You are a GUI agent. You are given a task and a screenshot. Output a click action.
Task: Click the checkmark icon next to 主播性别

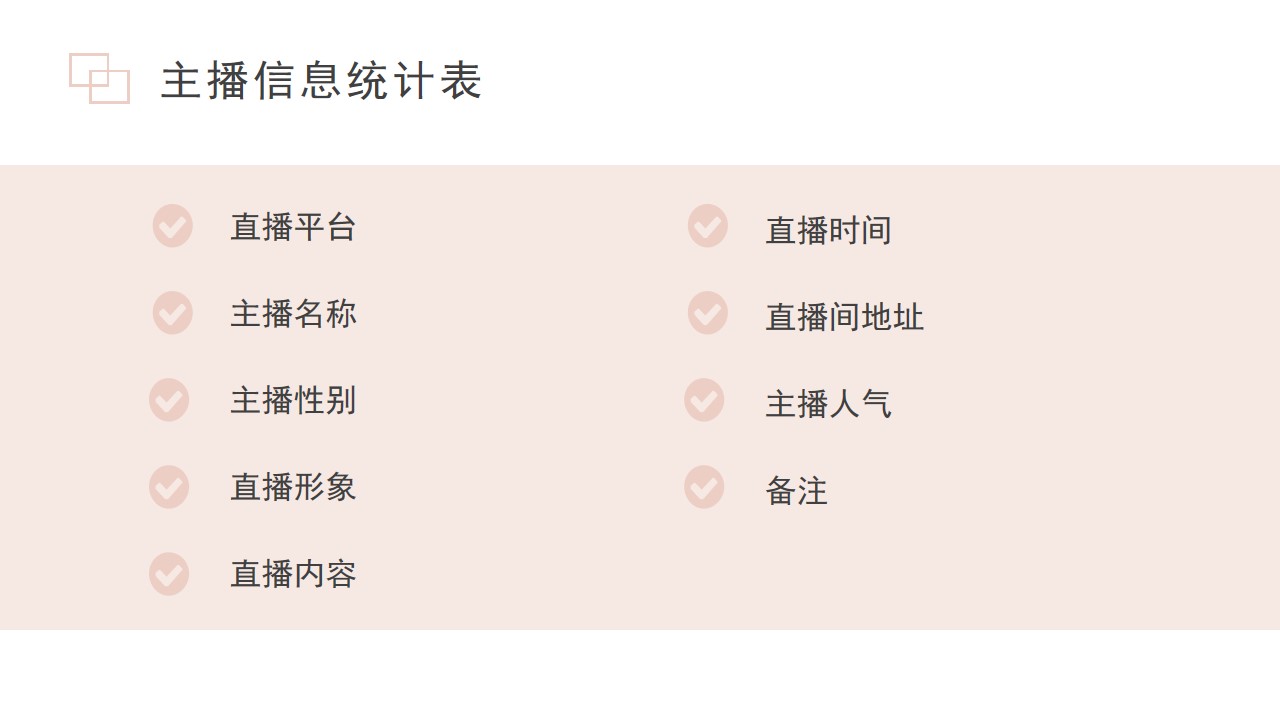point(169,400)
